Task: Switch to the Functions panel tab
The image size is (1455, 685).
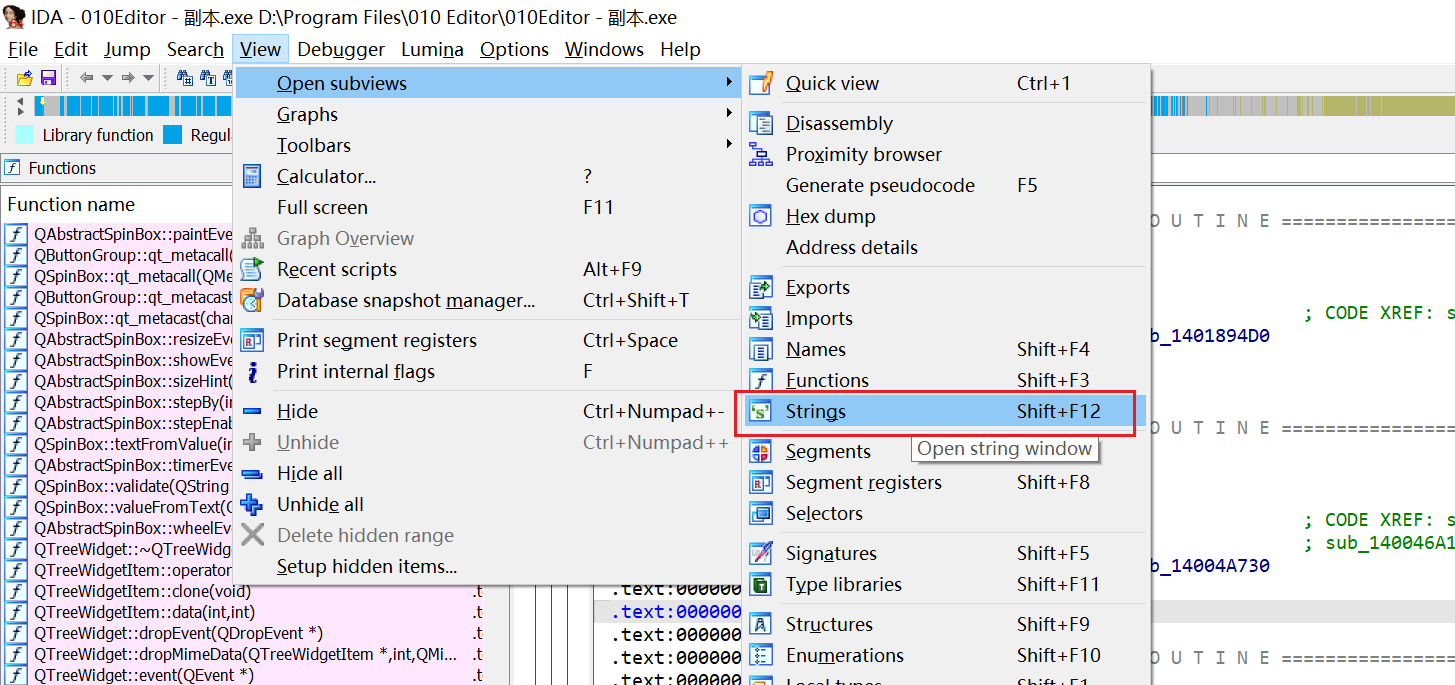Action: pyautogui.click(x=62, y=168)
